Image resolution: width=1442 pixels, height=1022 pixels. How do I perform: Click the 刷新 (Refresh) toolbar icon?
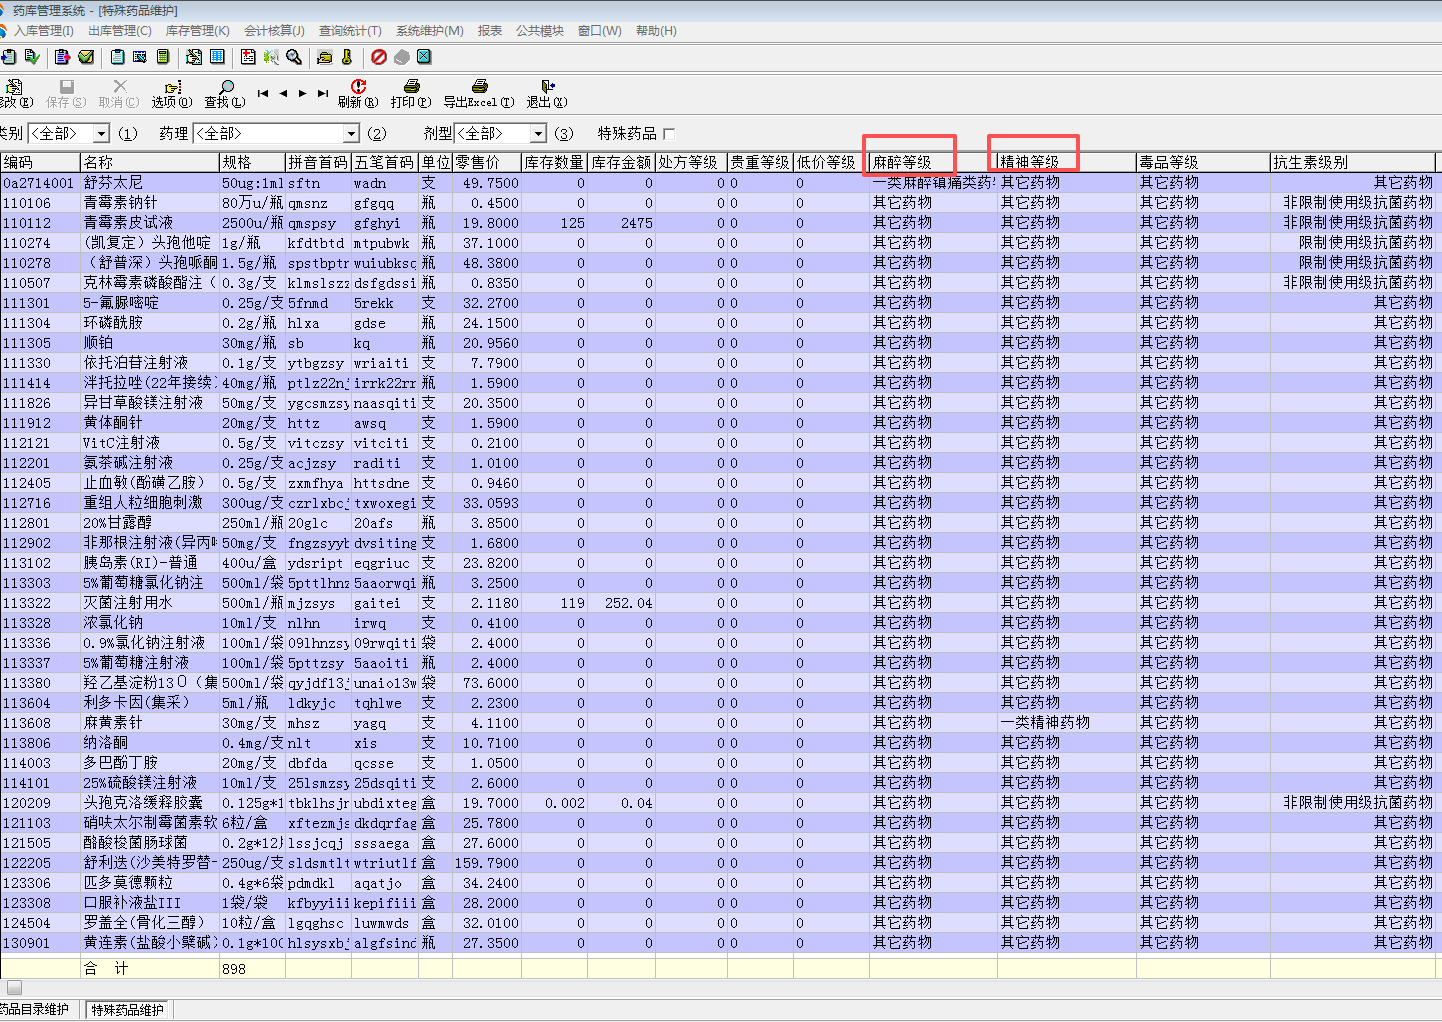click(x=358, y=88)
